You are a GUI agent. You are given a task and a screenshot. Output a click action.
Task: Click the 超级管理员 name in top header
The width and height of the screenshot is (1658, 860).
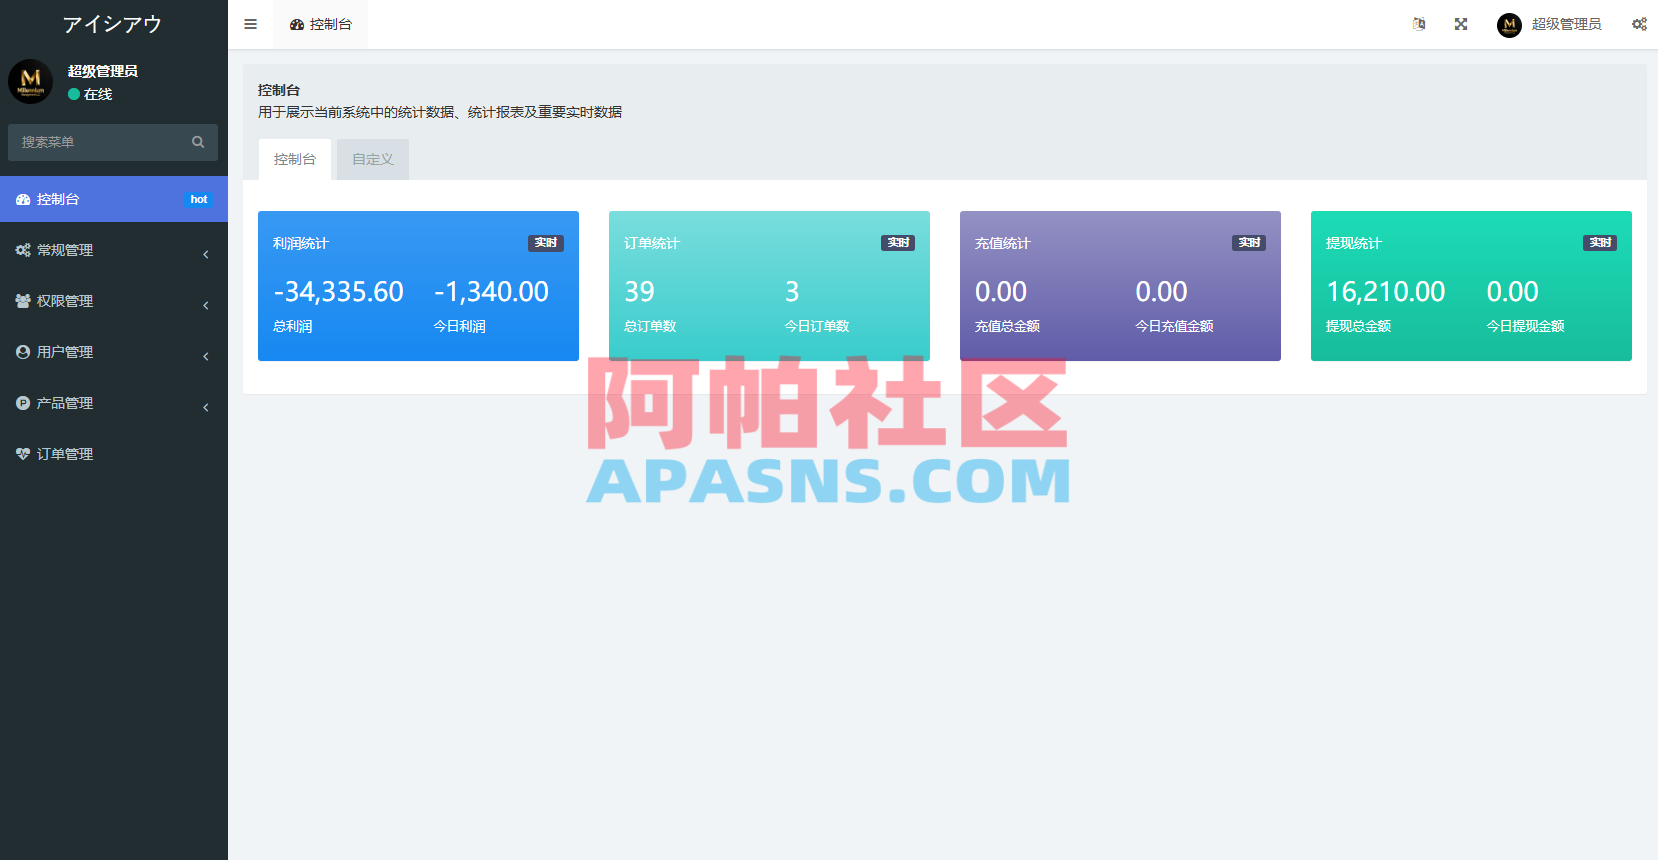[x=1566, y=24]
